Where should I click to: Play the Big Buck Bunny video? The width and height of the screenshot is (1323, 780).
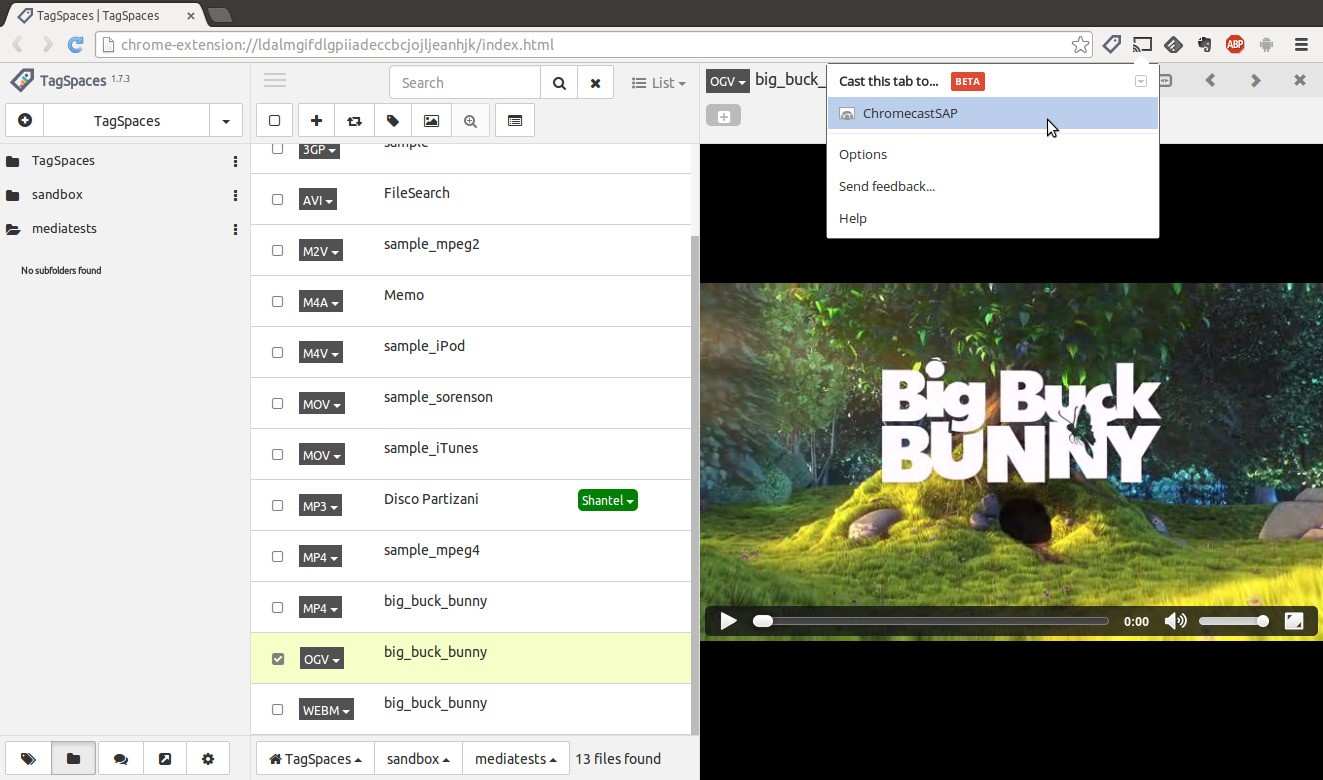[x=728, y=621]
